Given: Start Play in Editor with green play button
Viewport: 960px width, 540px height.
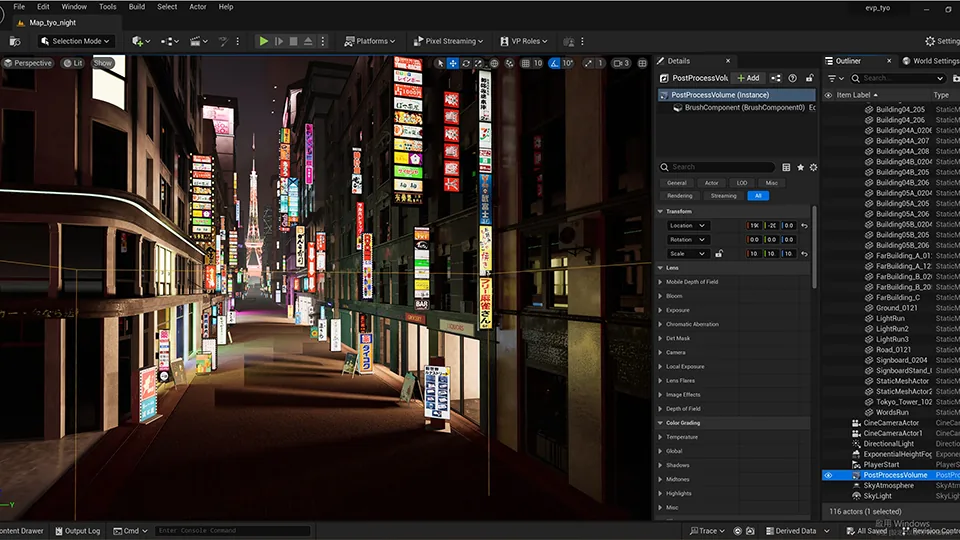Looking at the screenshot, I should click(264, 41).
